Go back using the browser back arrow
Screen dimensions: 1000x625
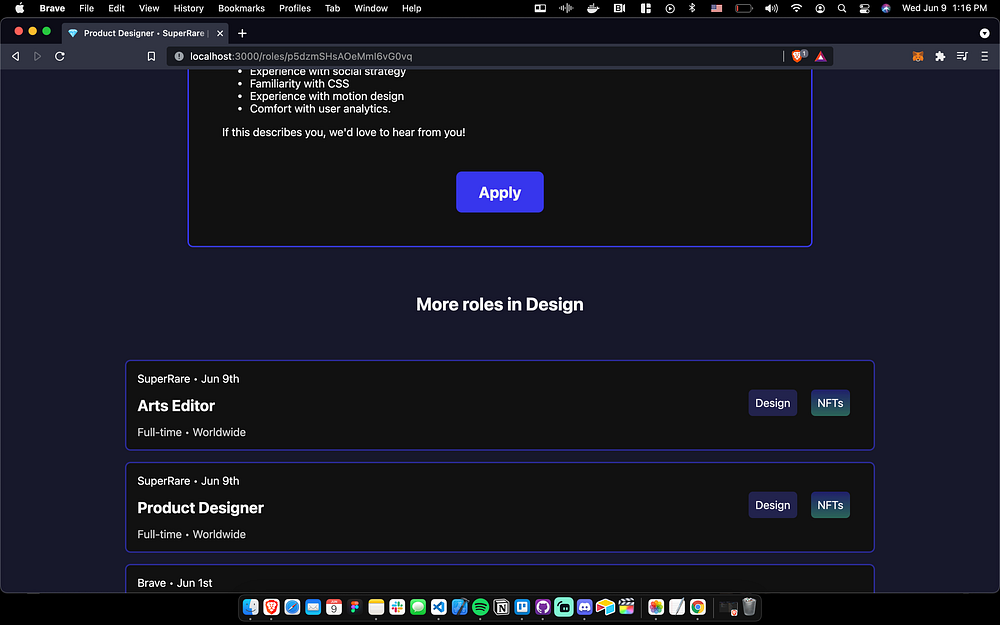[x=16, y=56]
